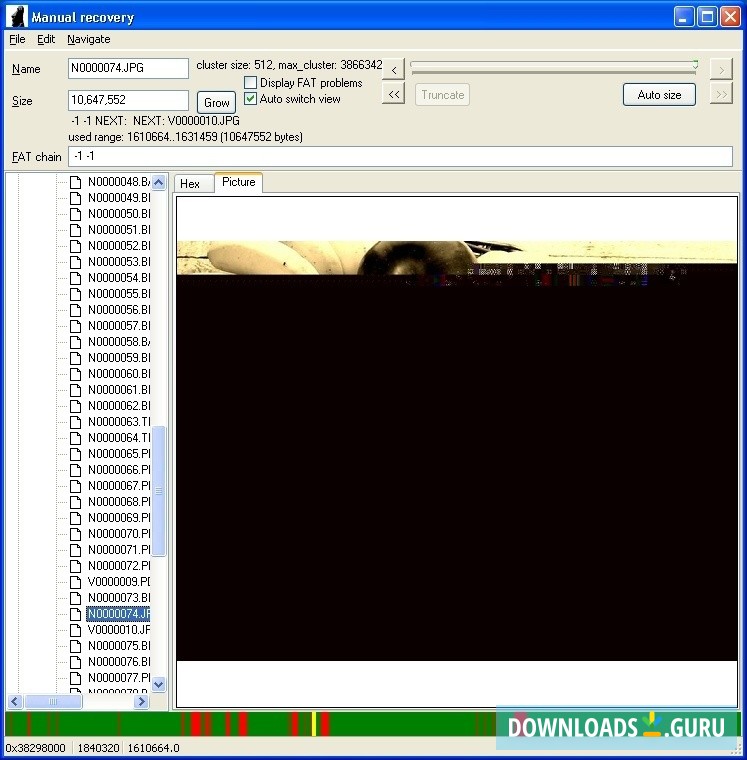Enable Display FAT problems checkbox

(250, 83)
